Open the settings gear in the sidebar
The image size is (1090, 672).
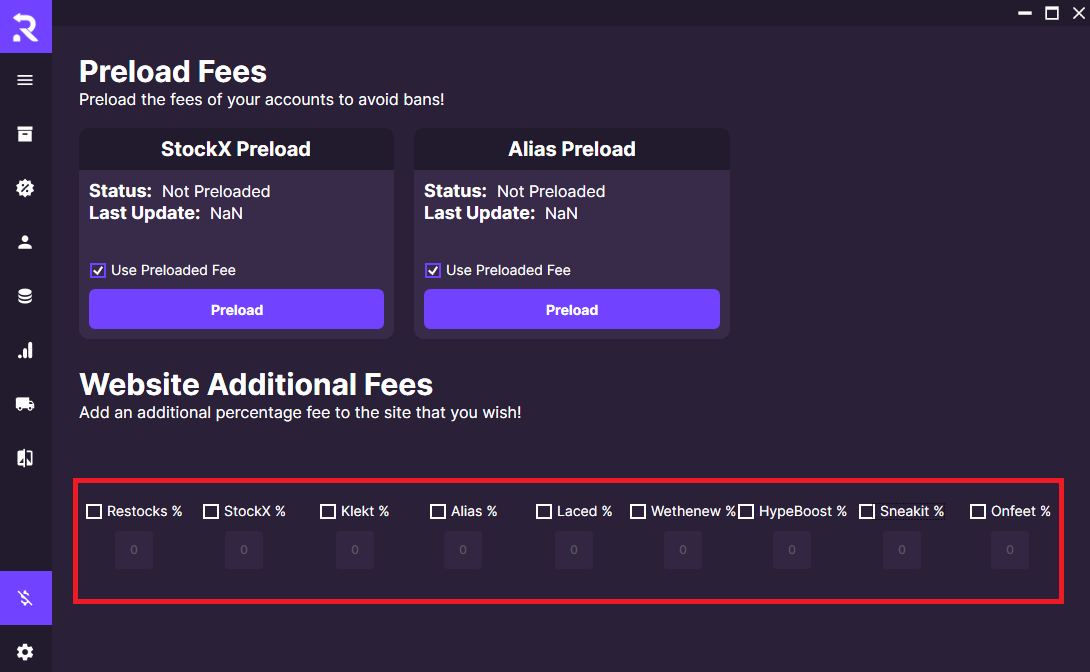pos(25,652)
